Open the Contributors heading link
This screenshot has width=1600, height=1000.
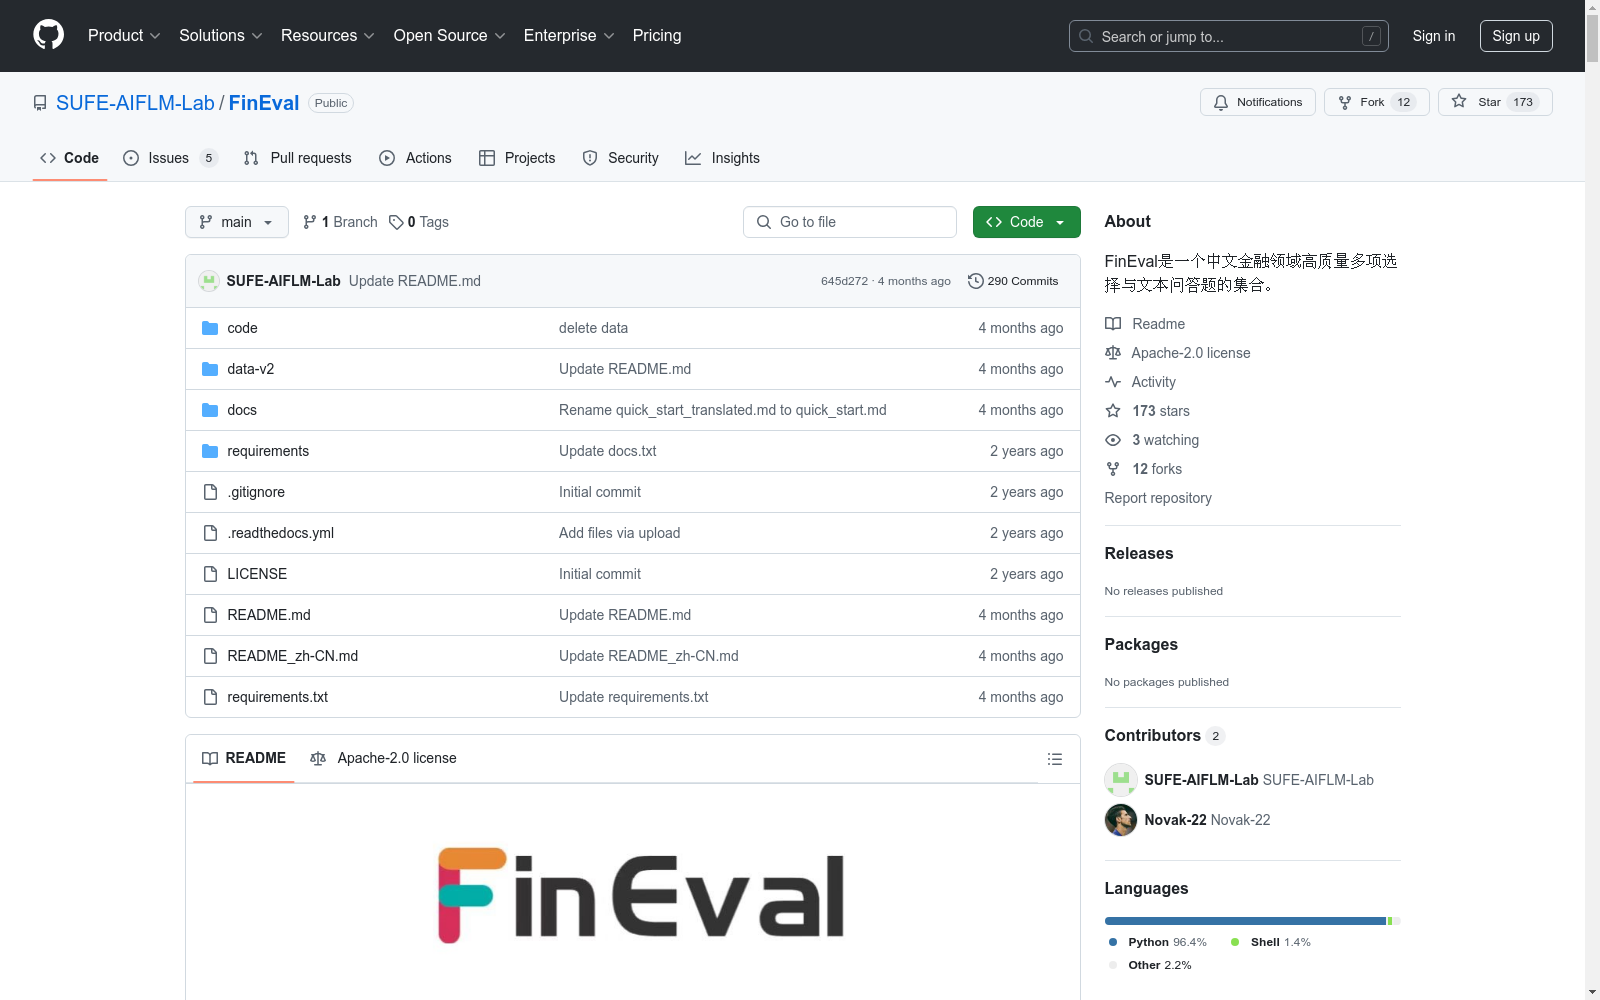click(x=1165, y=735)
